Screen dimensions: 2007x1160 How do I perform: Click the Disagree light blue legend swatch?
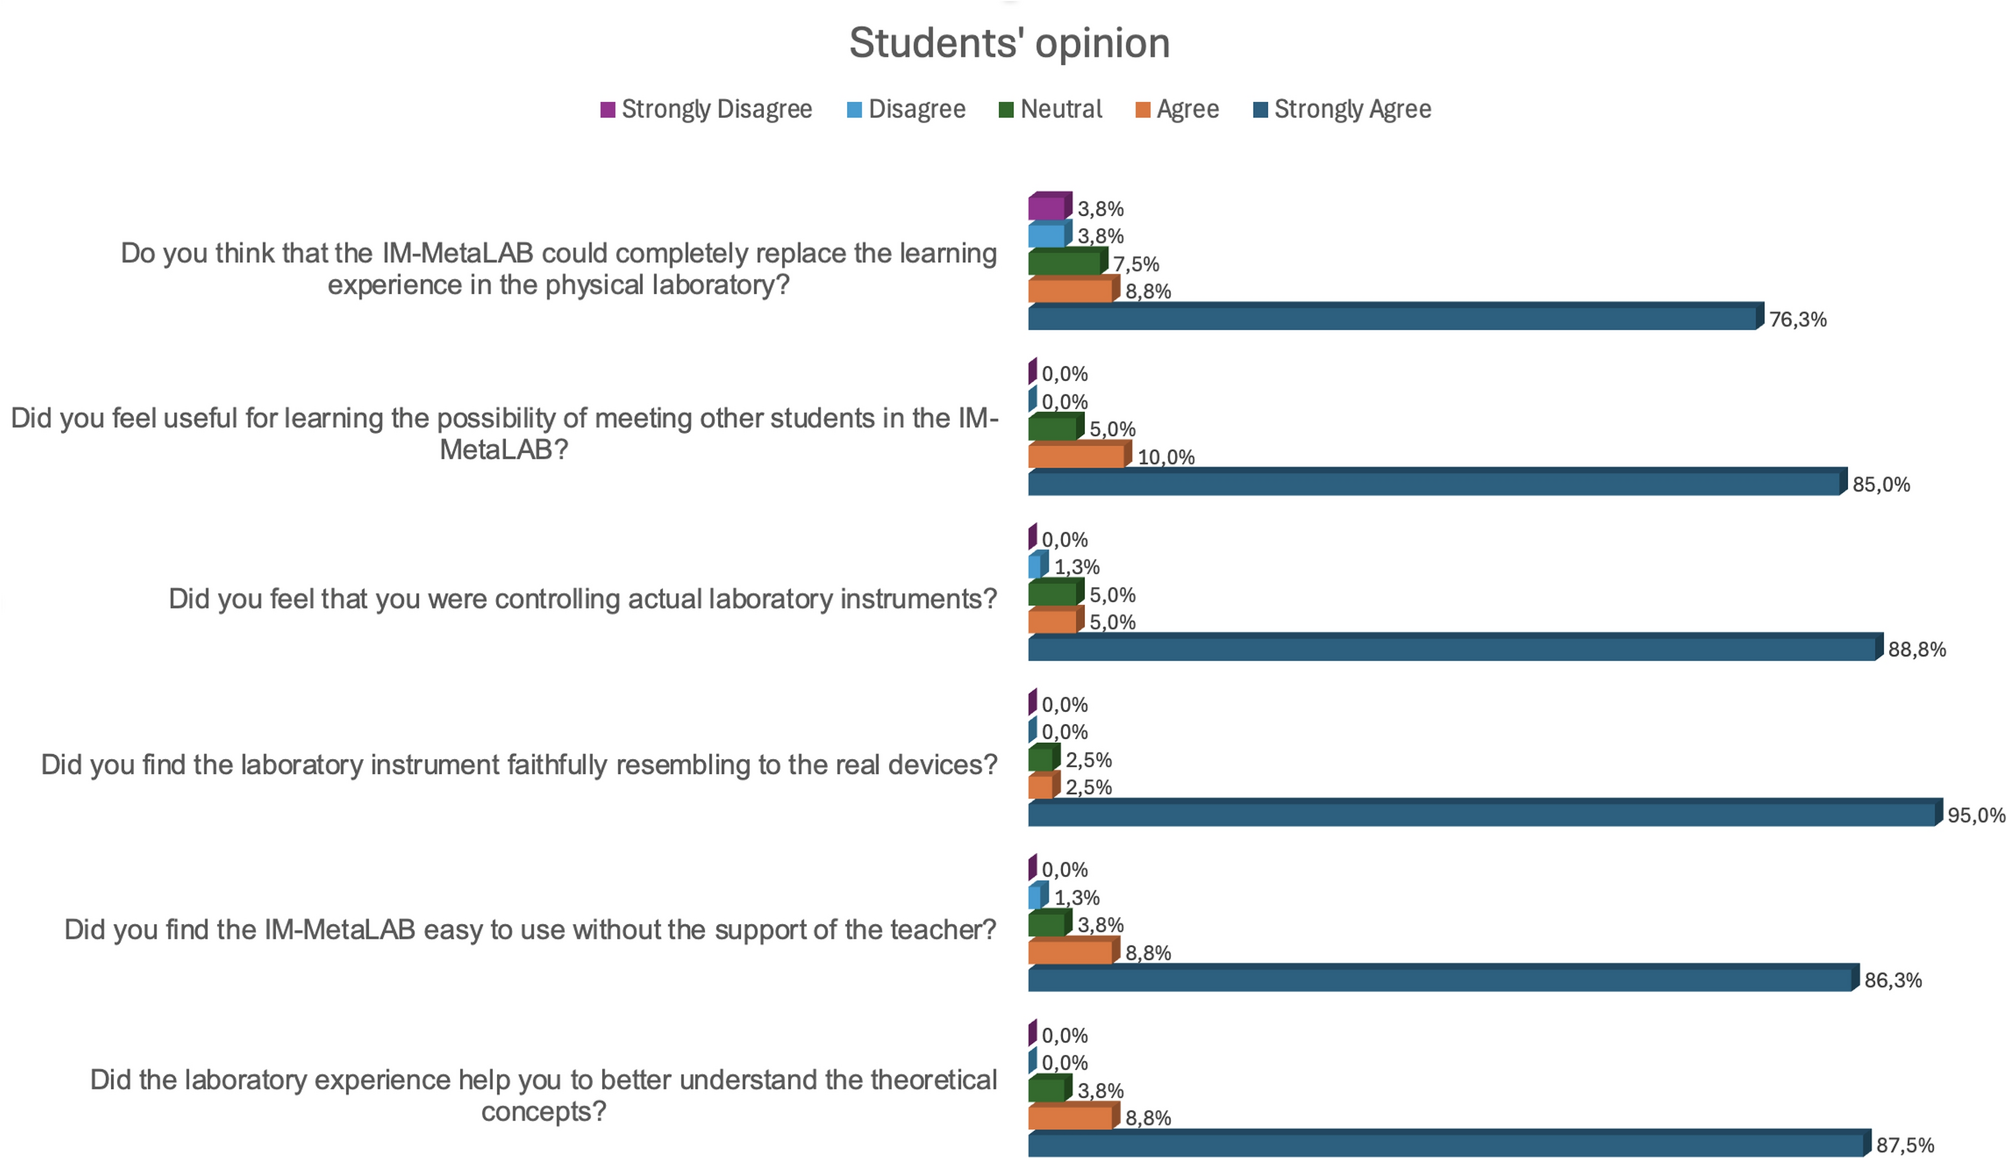(855, 110)
